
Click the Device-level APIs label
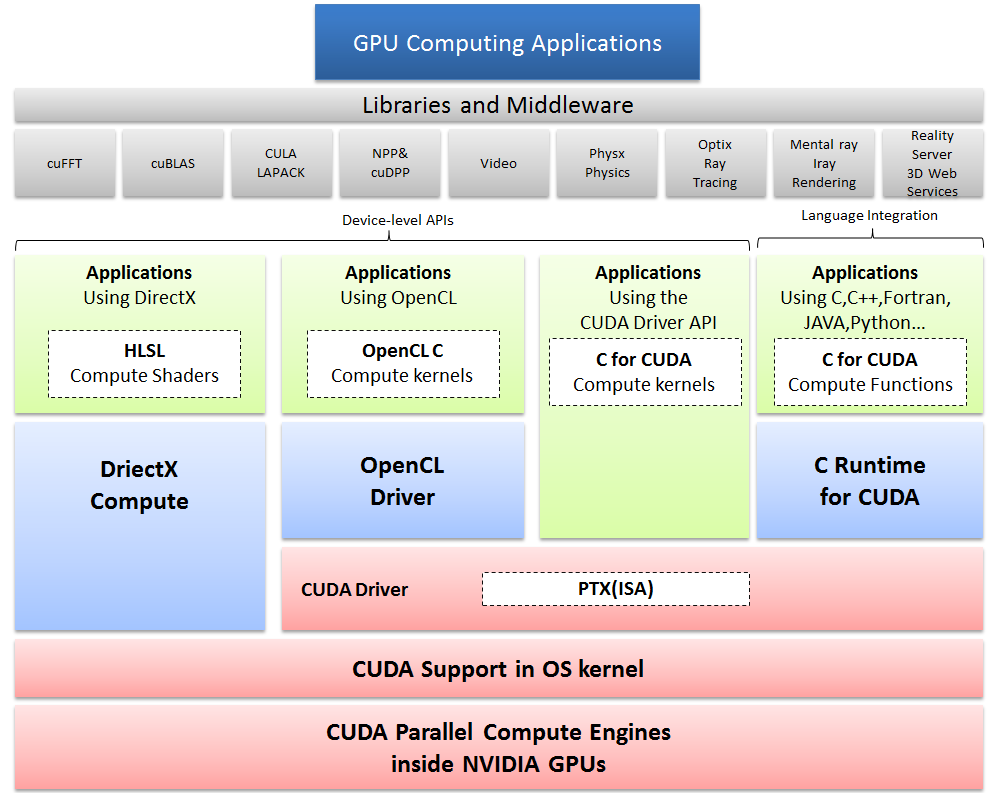[x=398, y=220]
